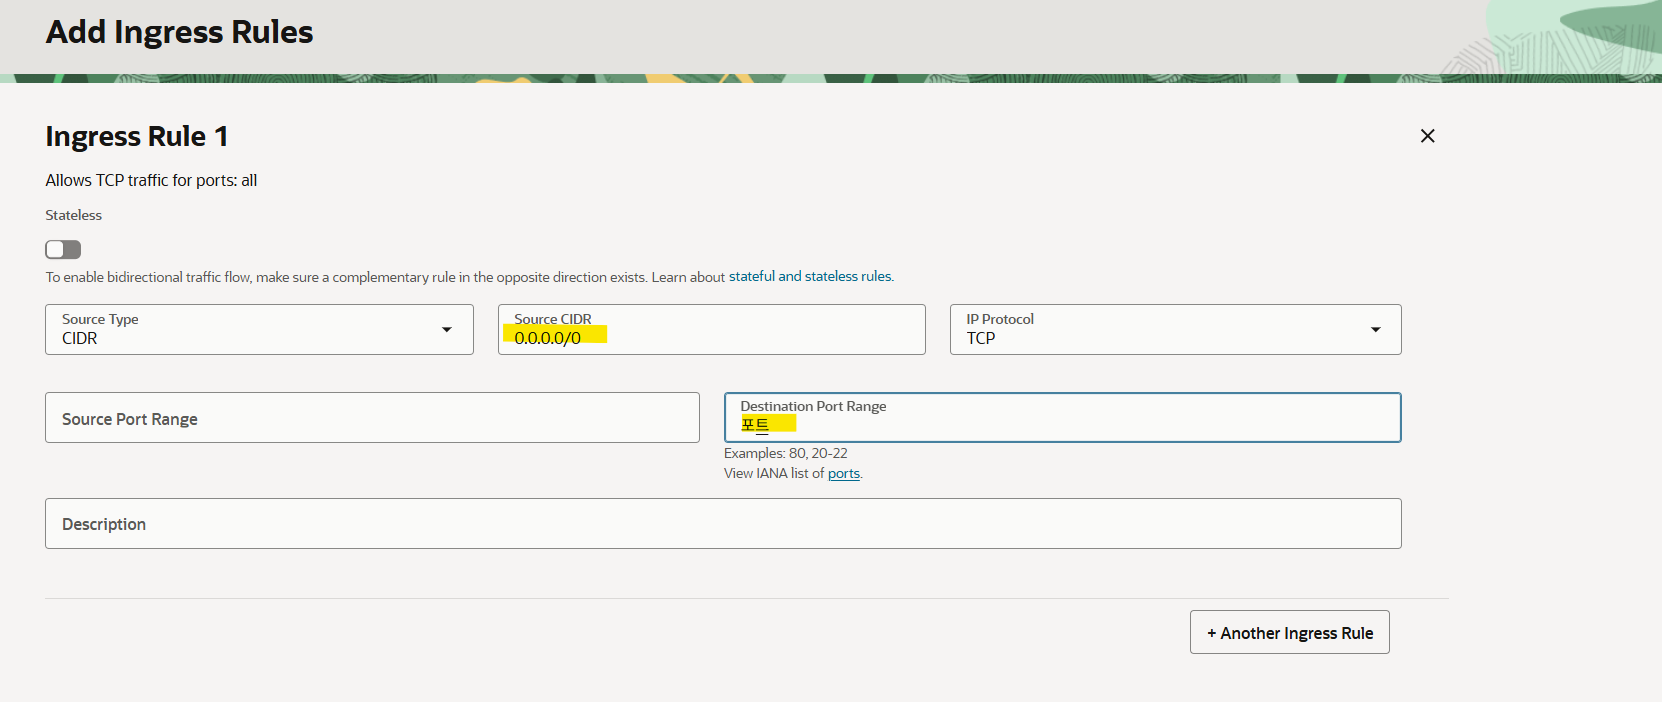The height and width of the screenshot is (702, 1662).
Task: Select the Destination Port Range input
Action: pos(1061,424)
